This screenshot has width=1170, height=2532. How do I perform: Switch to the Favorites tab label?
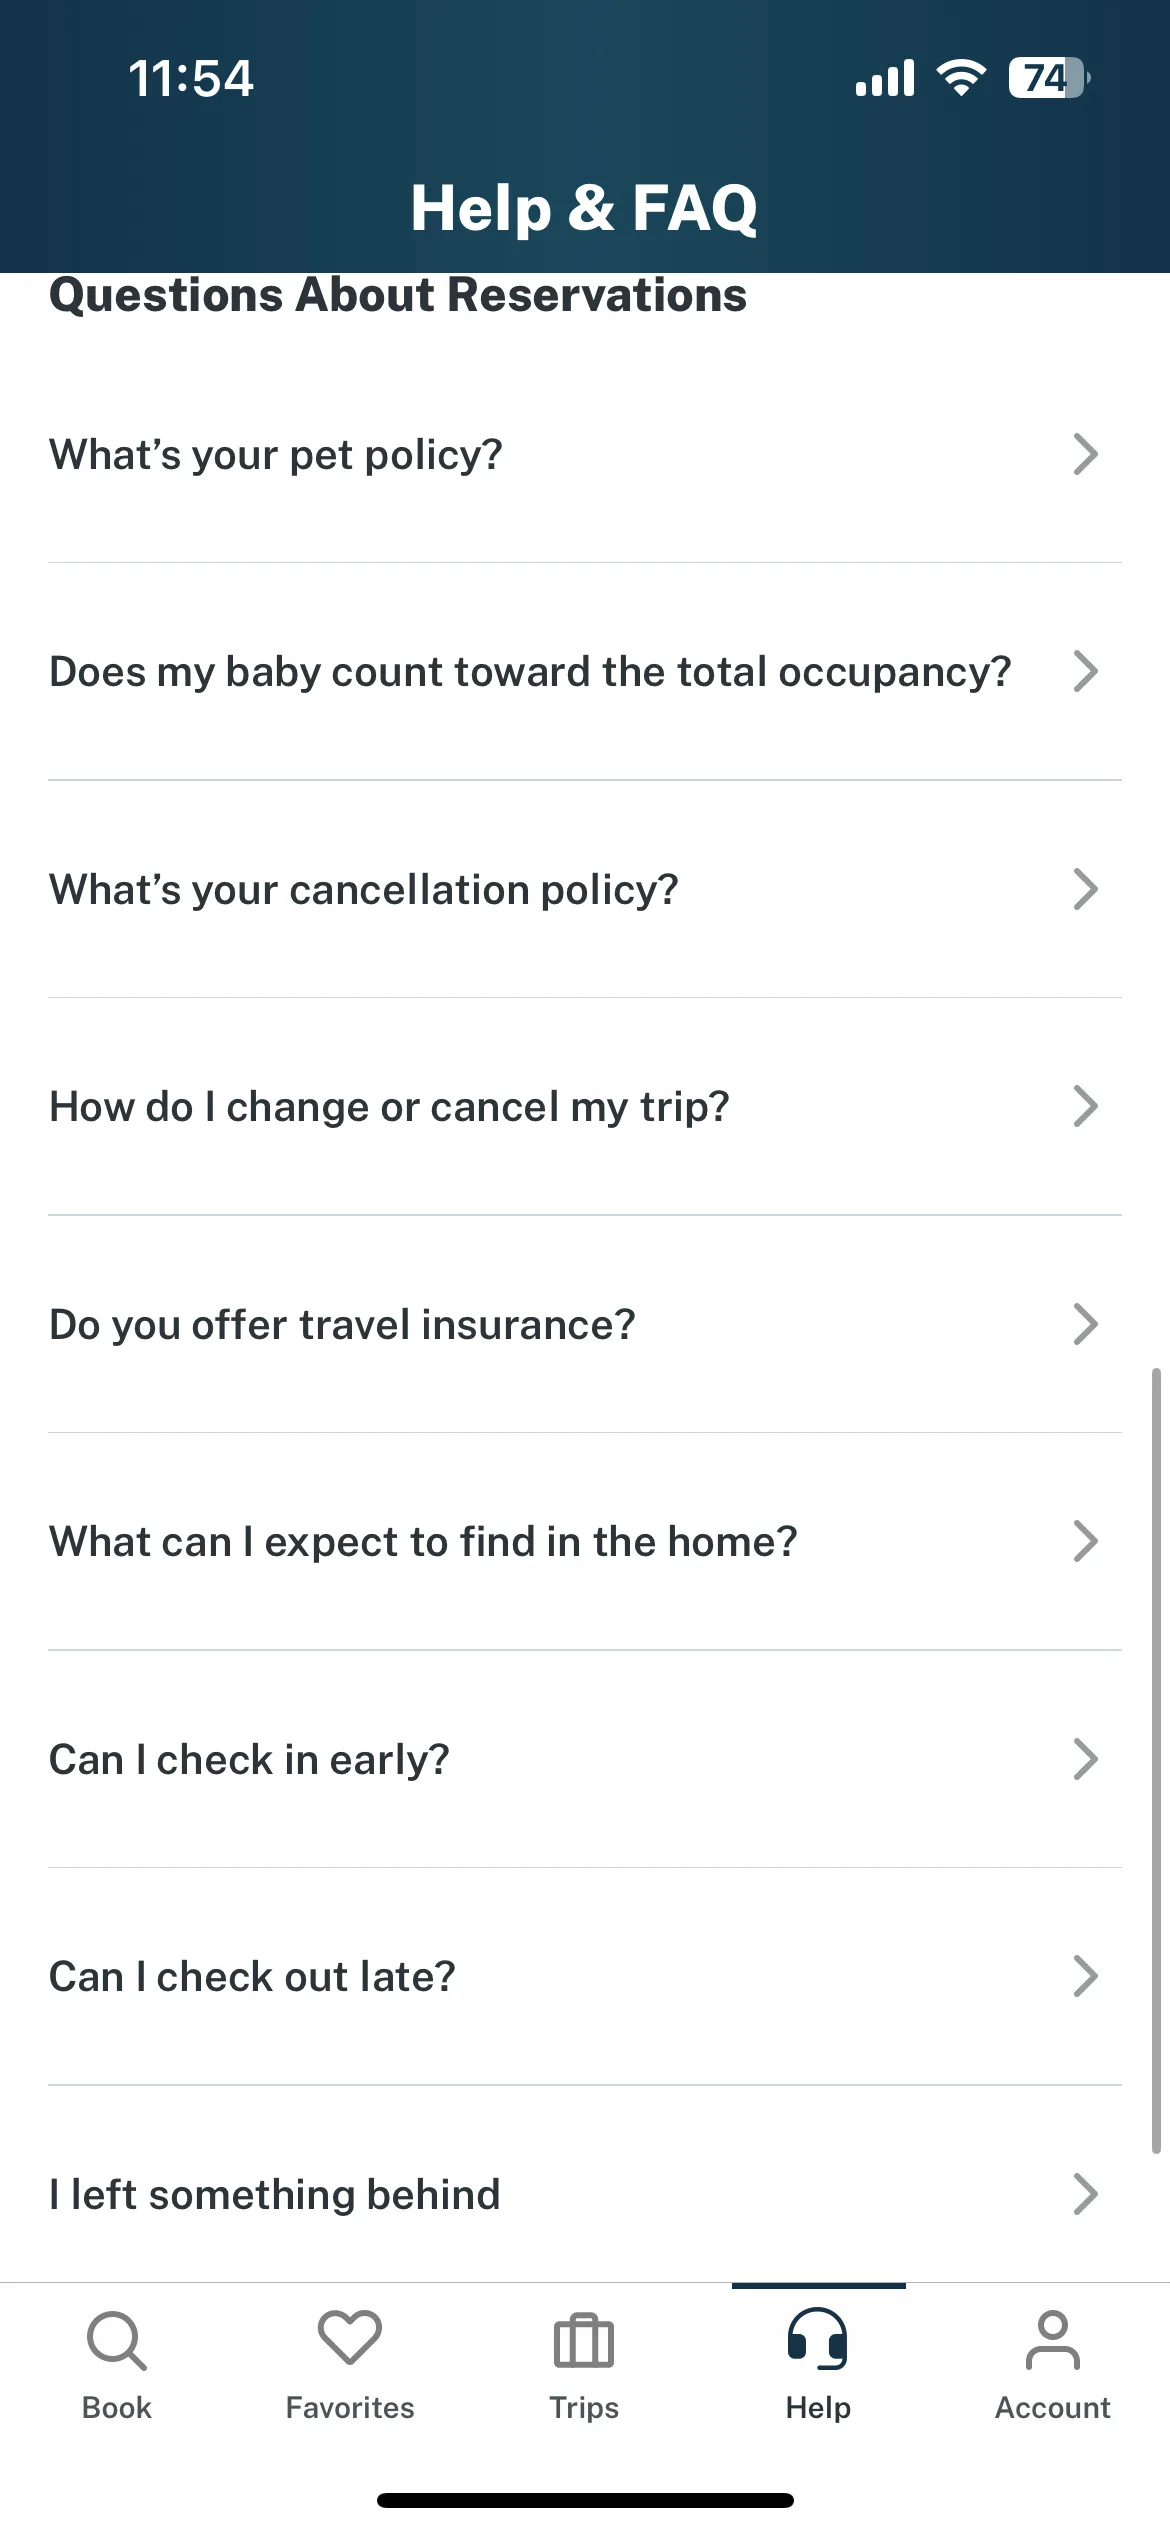click(350, 2407)
